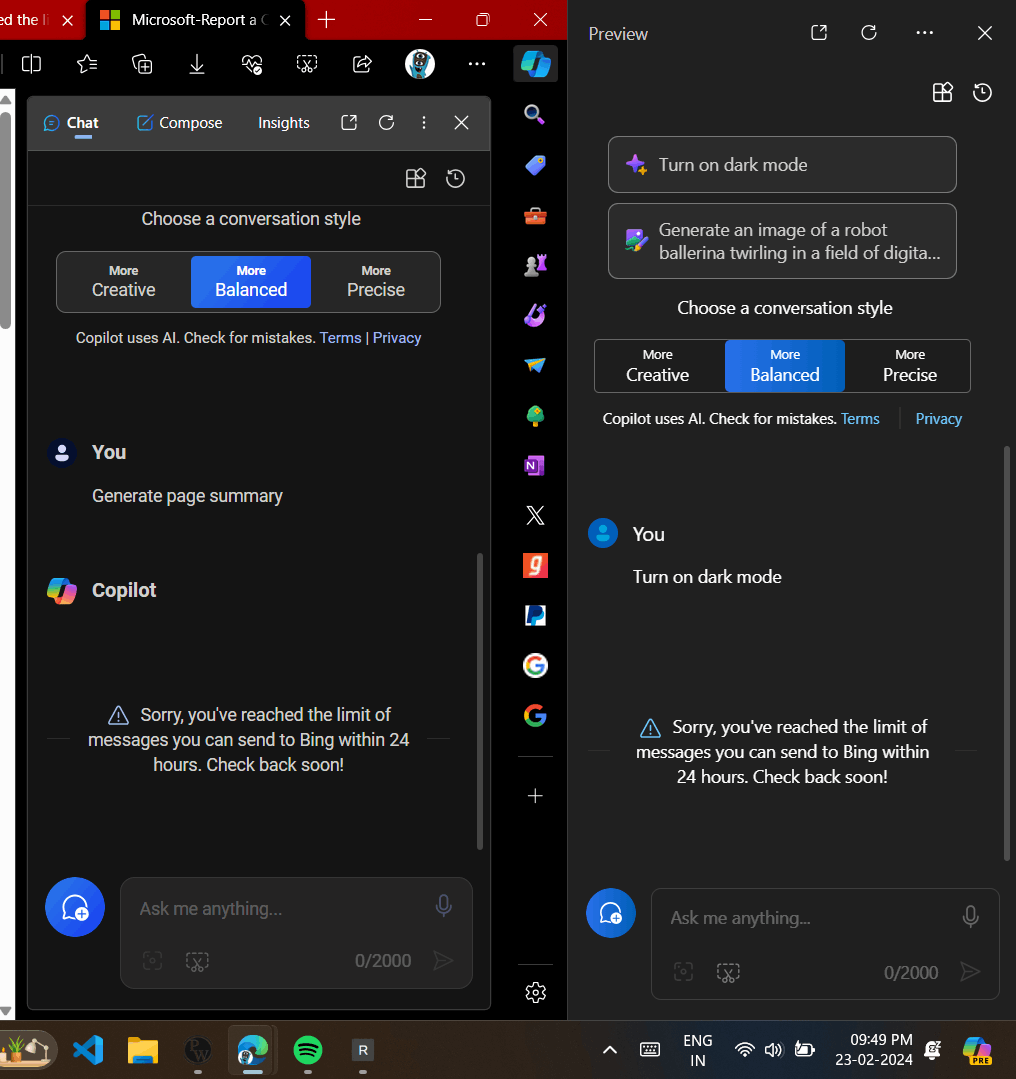Switch to the Insights tab
The width and height of the screenshot is (1016, 1079).
(x=284, y=123)
